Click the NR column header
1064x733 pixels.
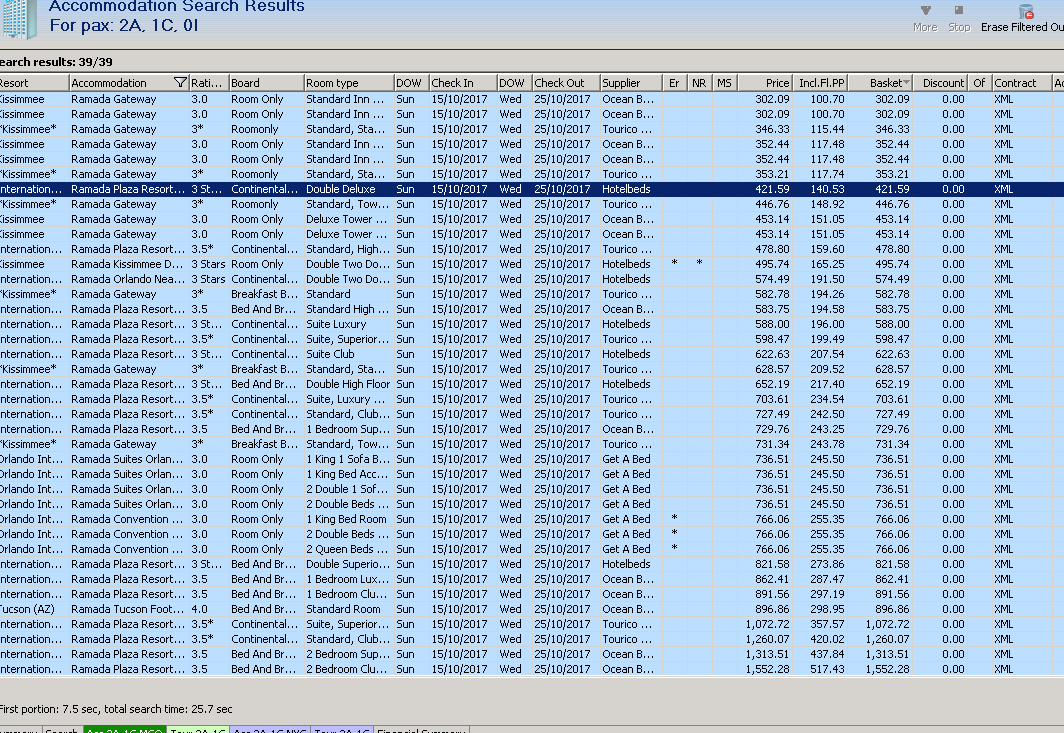coord(699,83)
